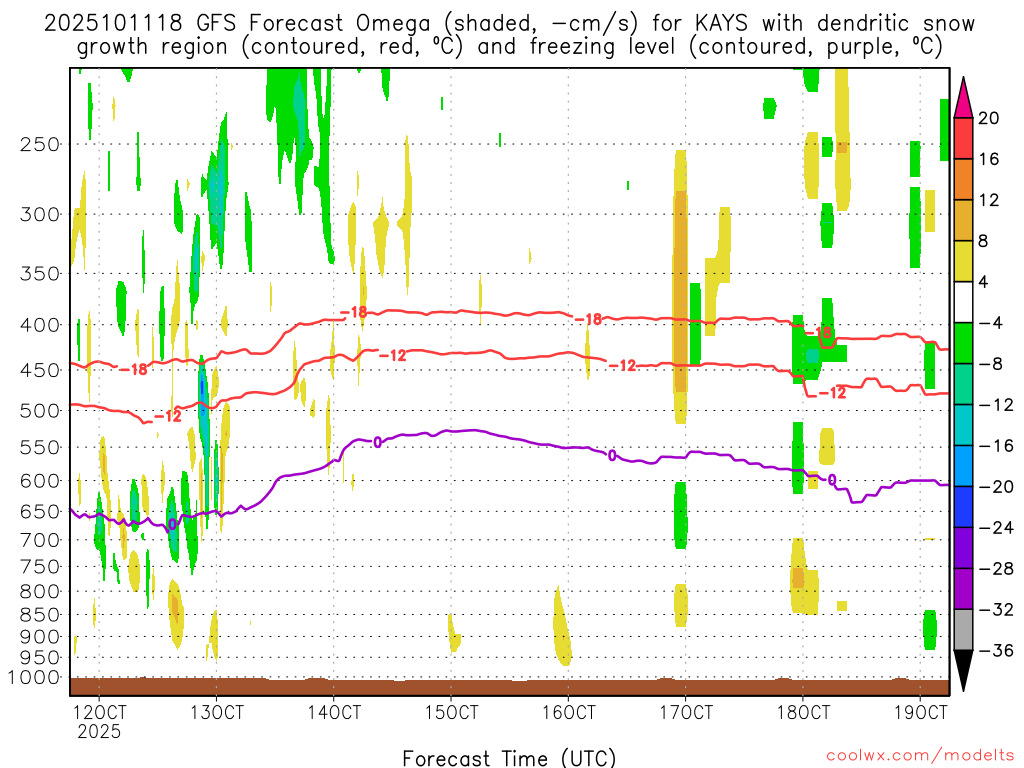
Task: Click the 600 pressure level label
Action: (40, 481)
